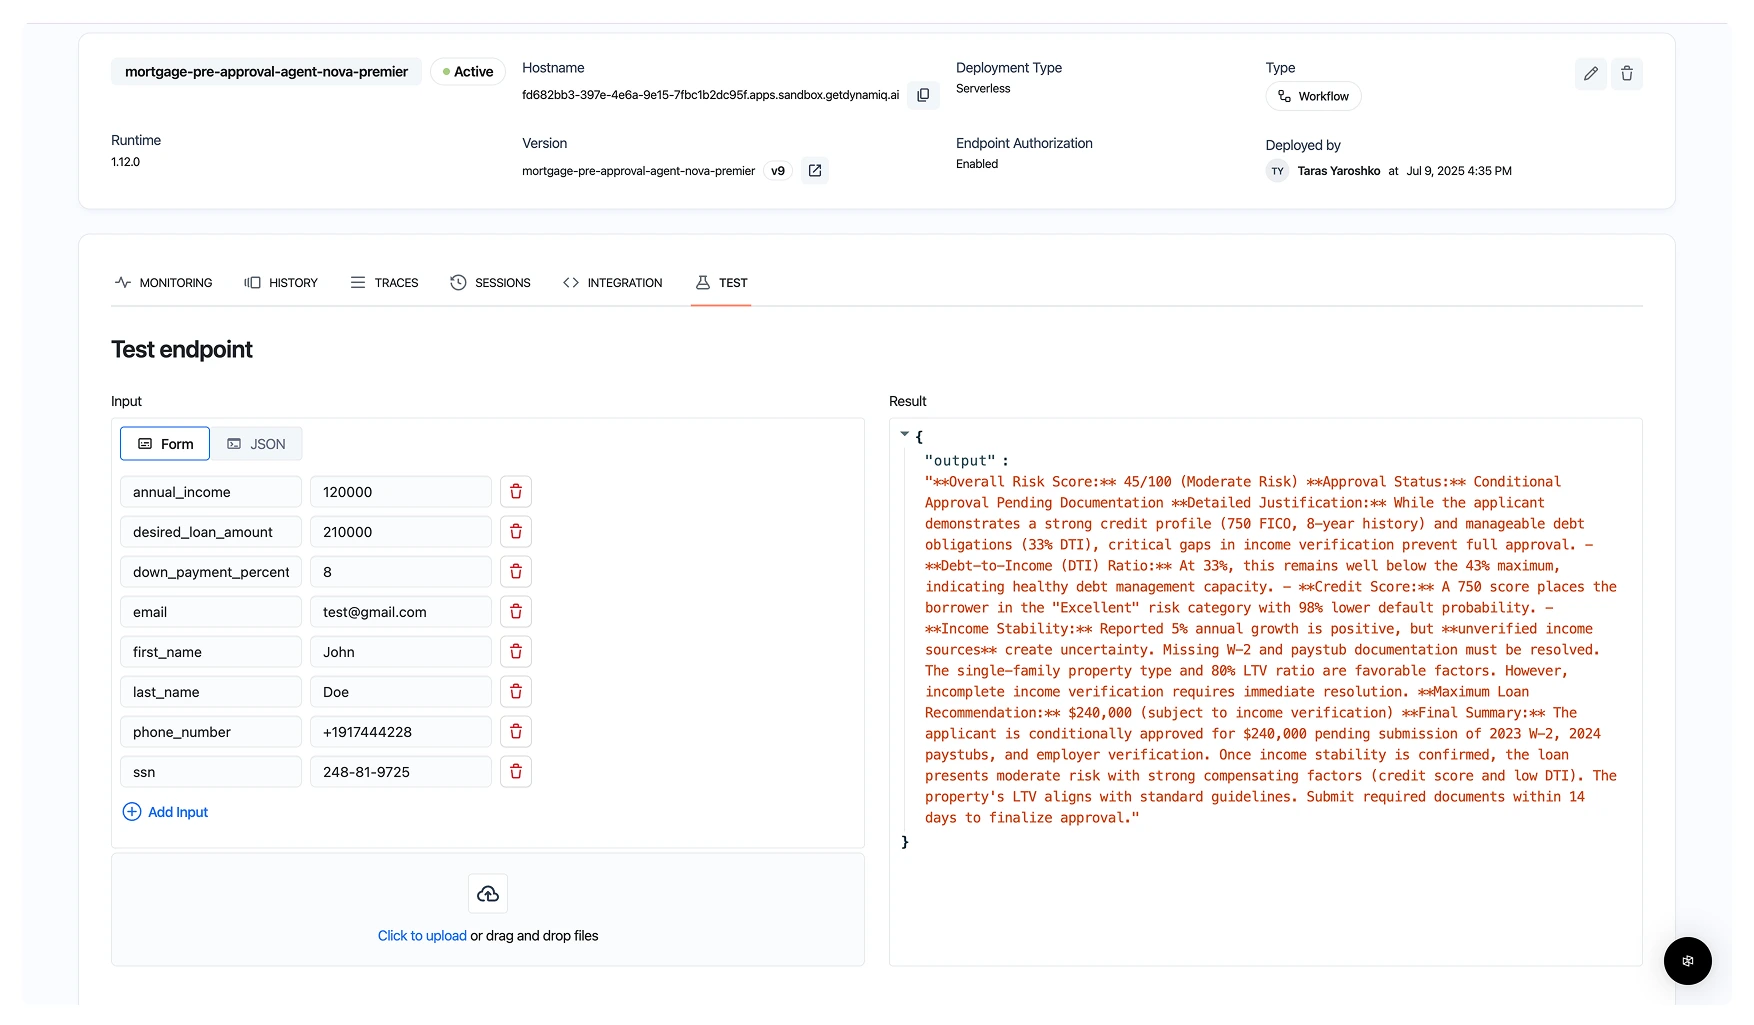The image size is (1754, 1025).
Task: Remove the down_payment_percent input row
Action: [516, 572]
